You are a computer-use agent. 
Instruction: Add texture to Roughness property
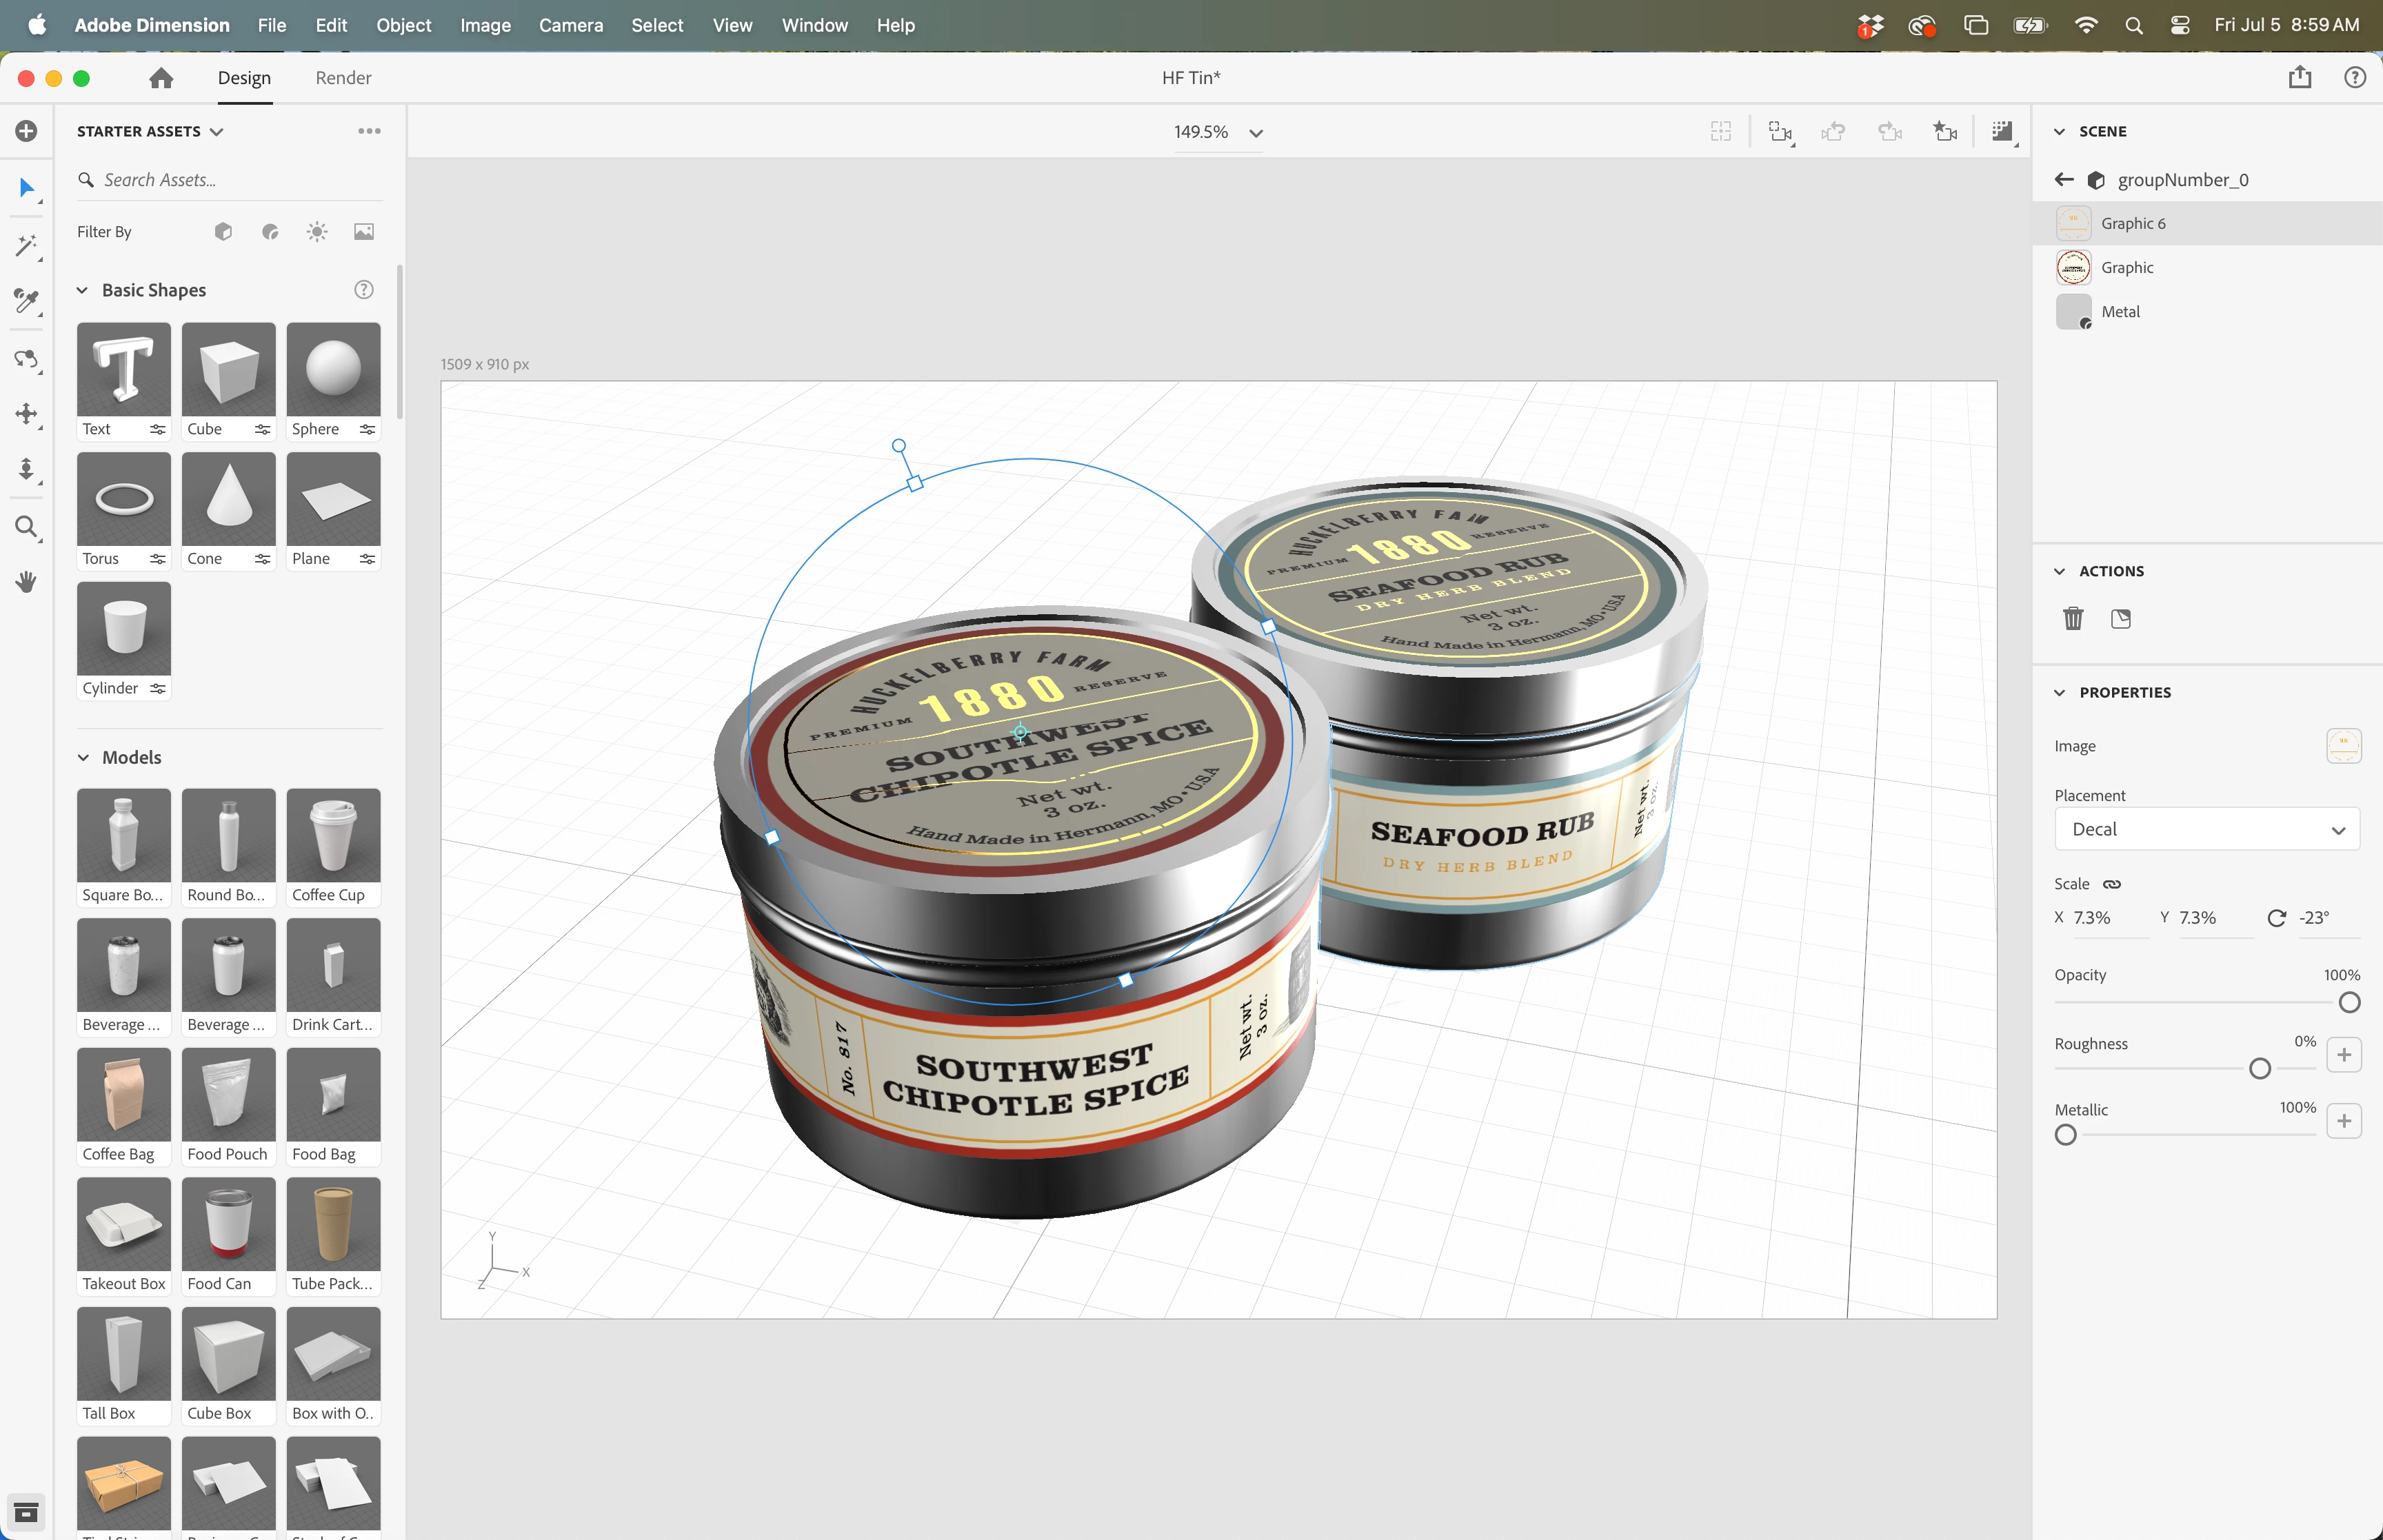2344,1055
